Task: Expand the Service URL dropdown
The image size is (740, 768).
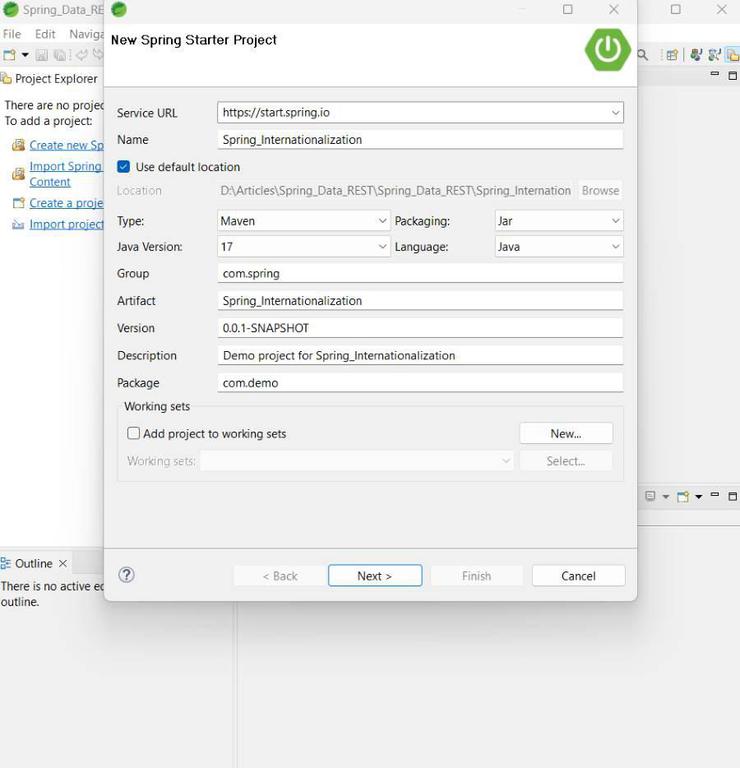Action: pyautogui.click(x=615, y=113)
